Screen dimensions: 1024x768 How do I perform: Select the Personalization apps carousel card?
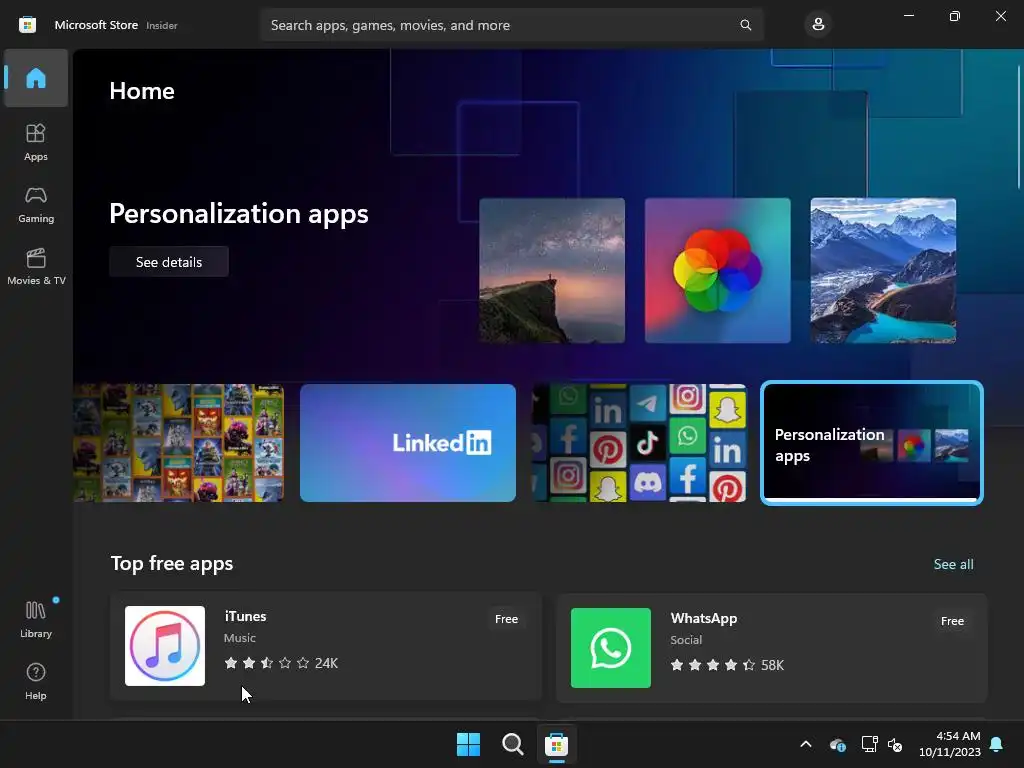(x=872, y=443)
